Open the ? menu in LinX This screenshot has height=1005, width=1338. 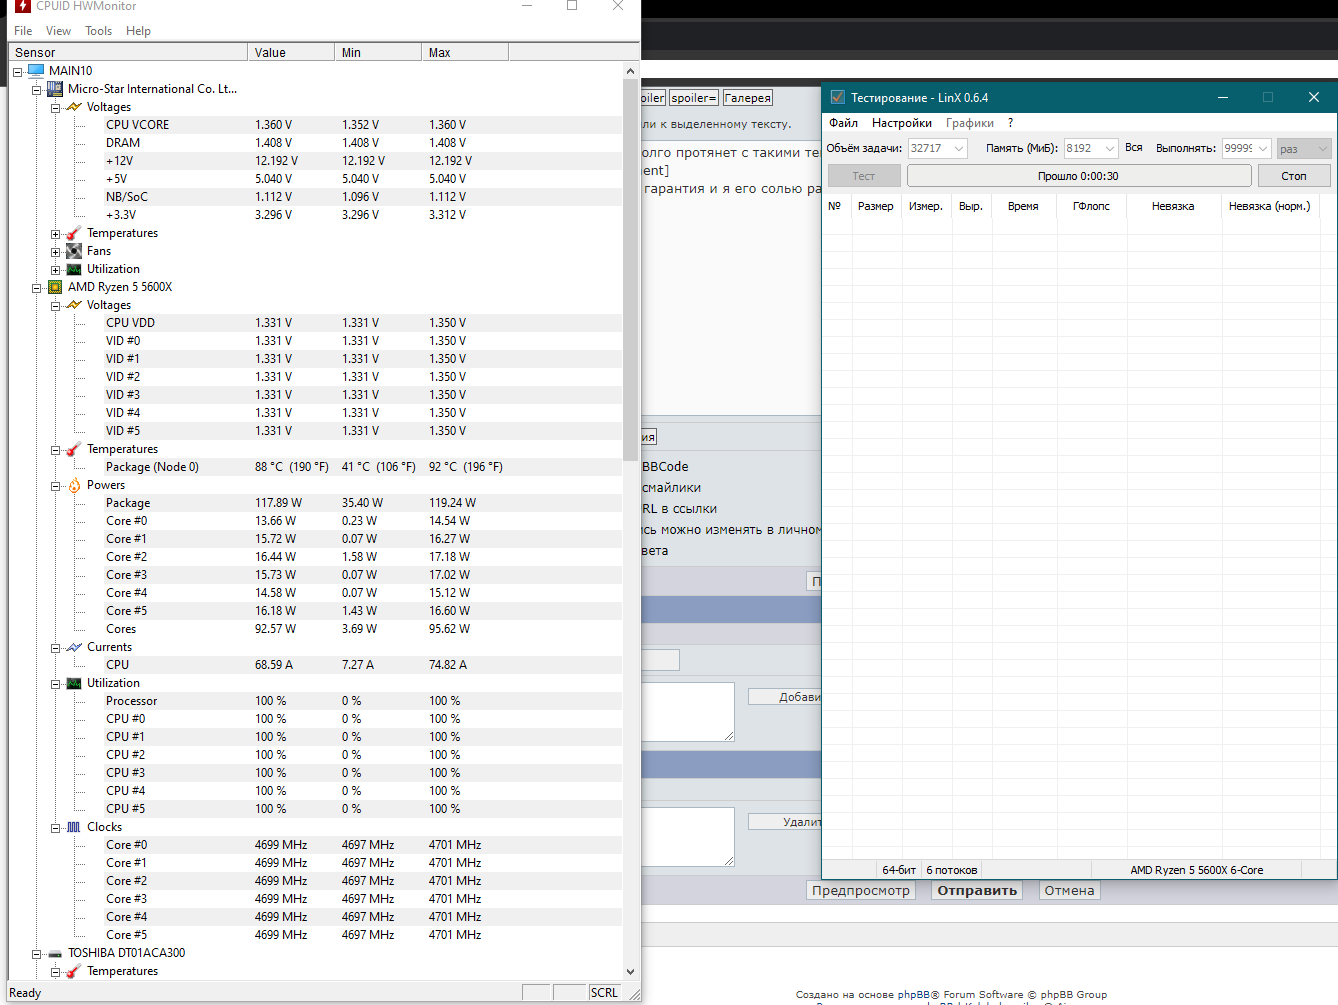(x=1010, y=123)
